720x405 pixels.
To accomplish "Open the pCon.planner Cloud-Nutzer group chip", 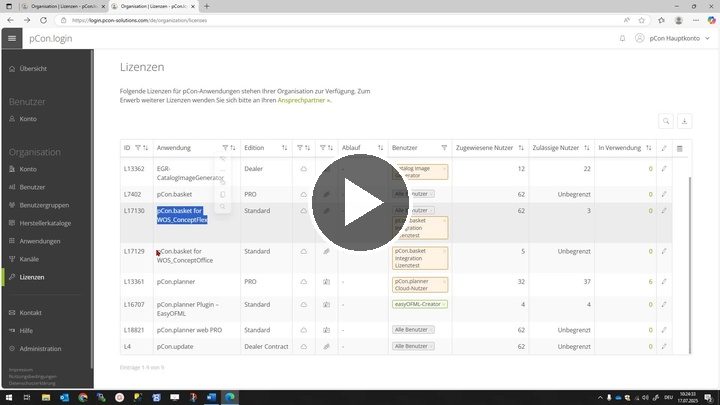I will click(420, 285).
